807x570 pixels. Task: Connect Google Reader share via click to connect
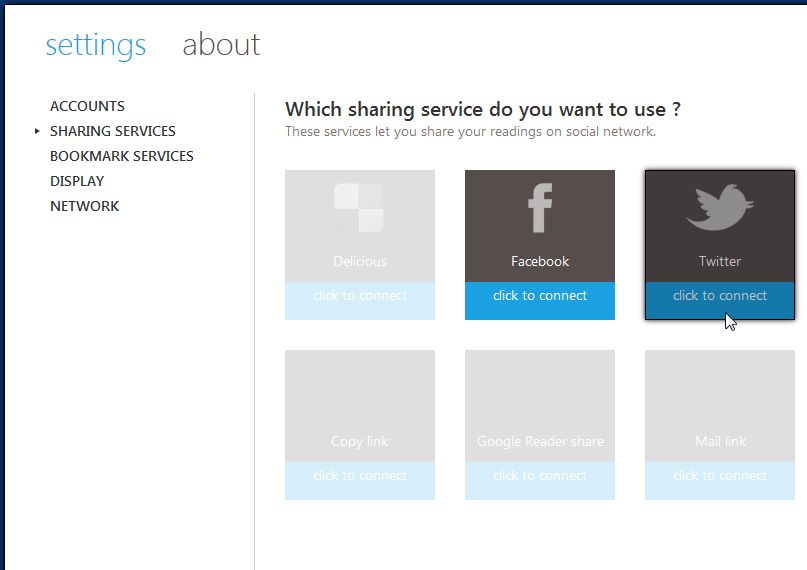point(540,480)
